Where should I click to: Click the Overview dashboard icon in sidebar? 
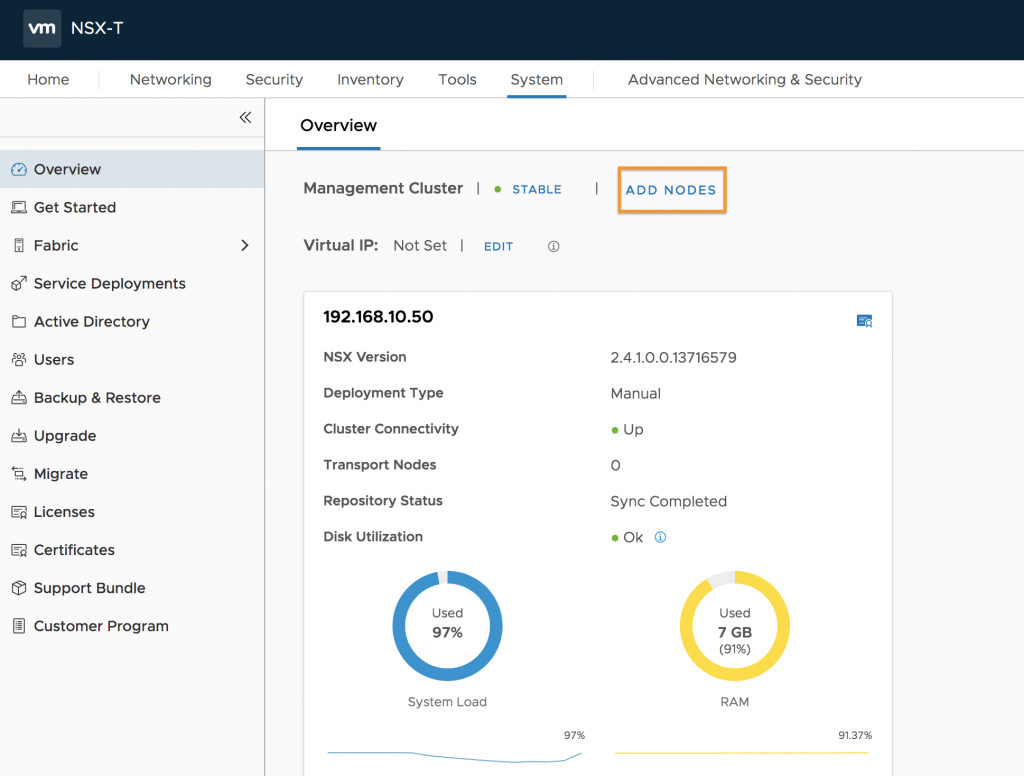click(x=19, y=169)
